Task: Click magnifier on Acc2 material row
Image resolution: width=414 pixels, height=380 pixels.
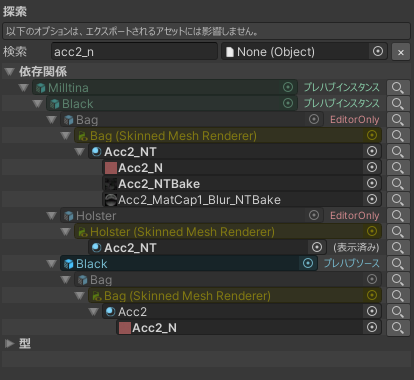Action: (398, 312)
